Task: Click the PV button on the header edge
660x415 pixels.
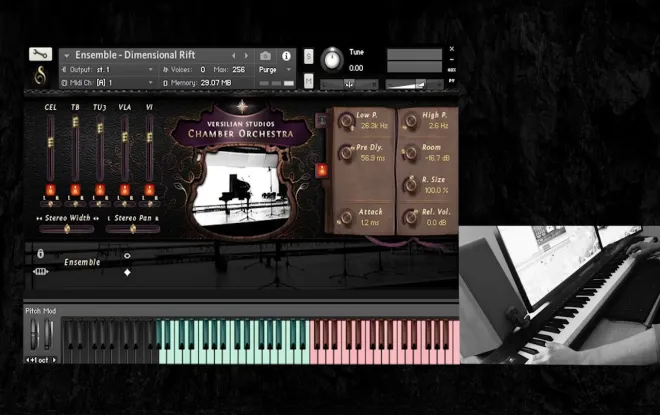Action: [452, 80]
